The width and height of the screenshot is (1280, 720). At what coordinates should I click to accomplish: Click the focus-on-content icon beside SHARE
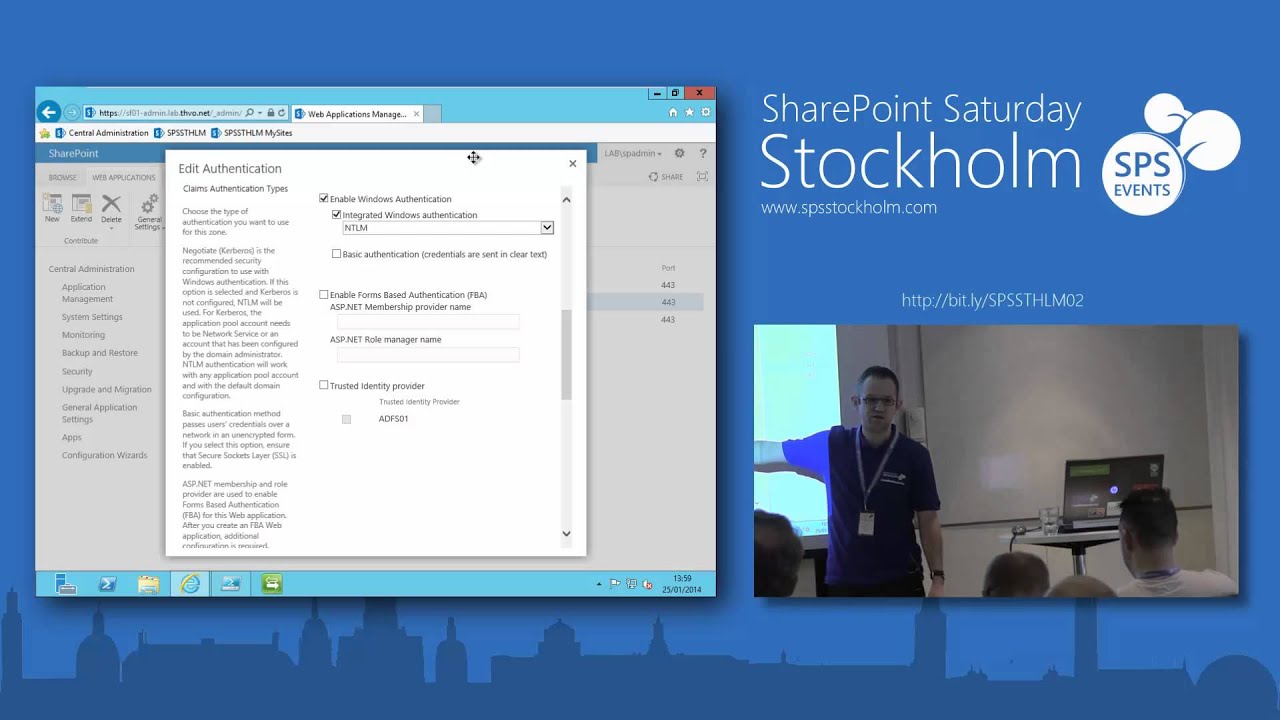(x=702, y=177)
